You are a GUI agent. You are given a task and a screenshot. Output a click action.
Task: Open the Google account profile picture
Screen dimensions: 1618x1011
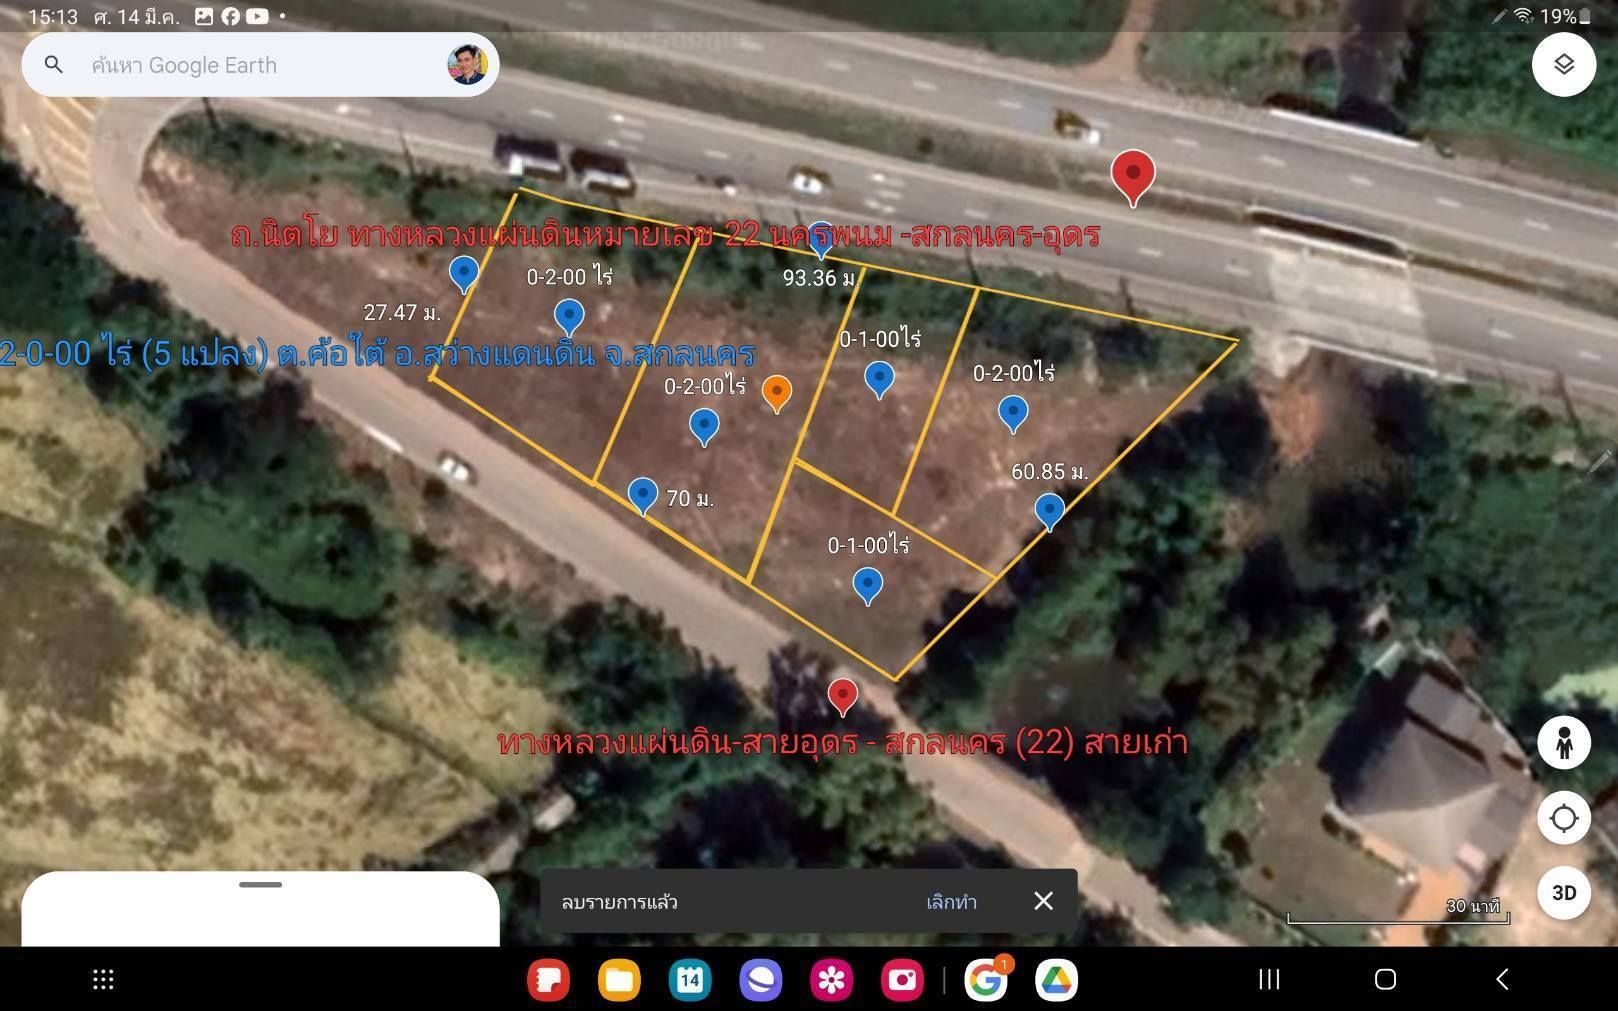pos(467,64)
